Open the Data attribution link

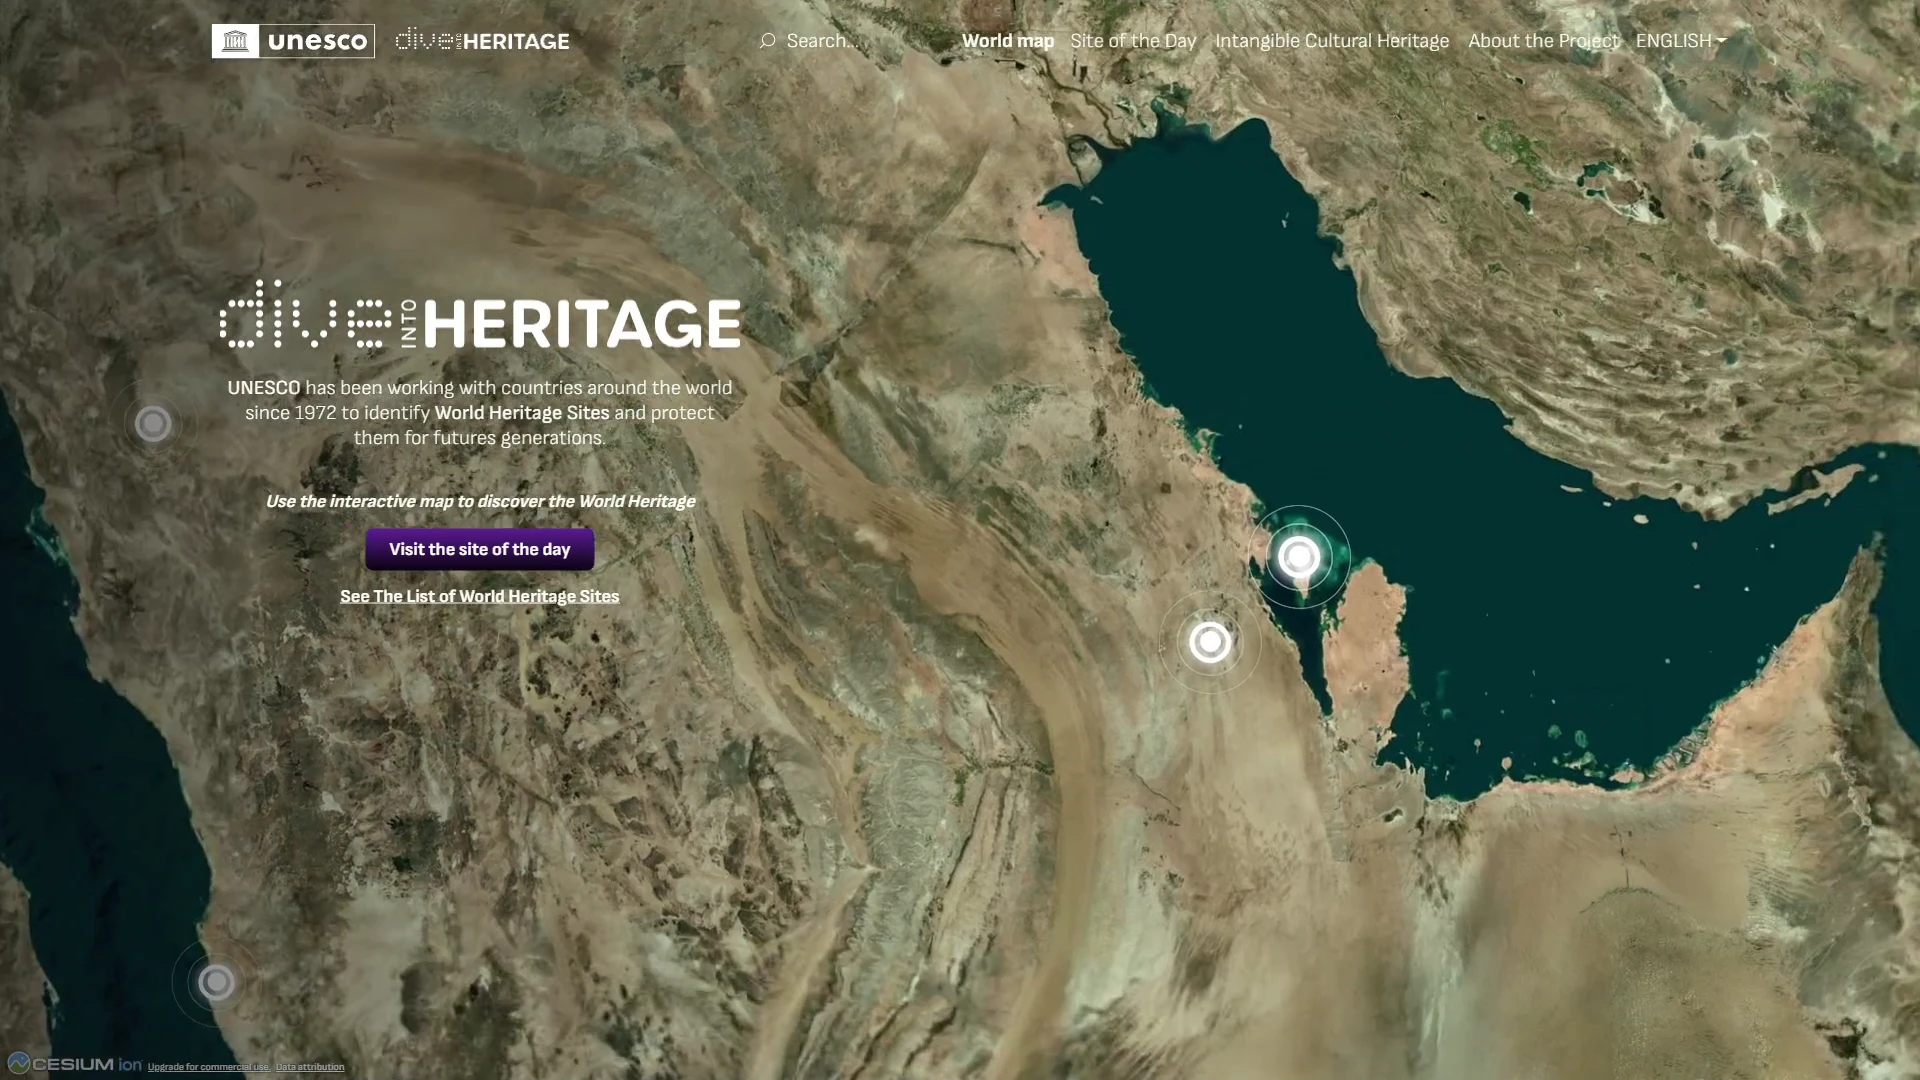click(x=310, y=1067)
